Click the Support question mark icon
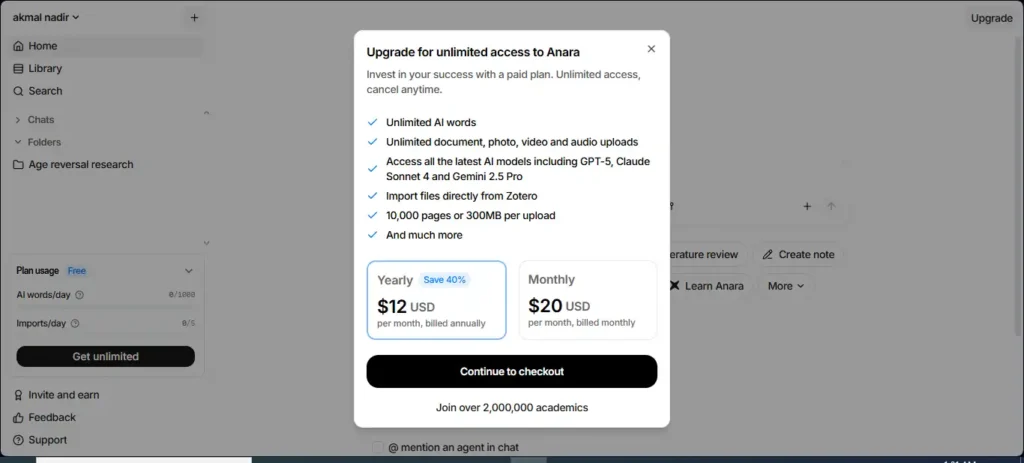 (18, 440)
